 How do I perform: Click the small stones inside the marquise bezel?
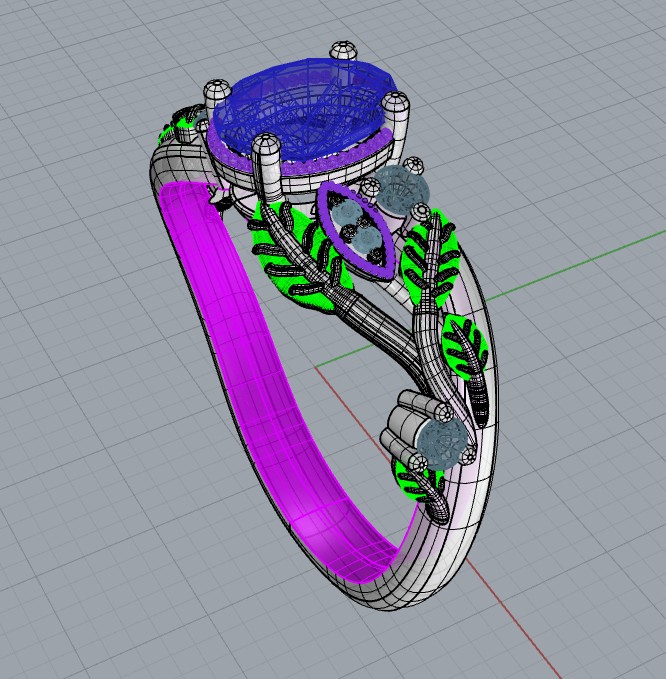point(357,226)
